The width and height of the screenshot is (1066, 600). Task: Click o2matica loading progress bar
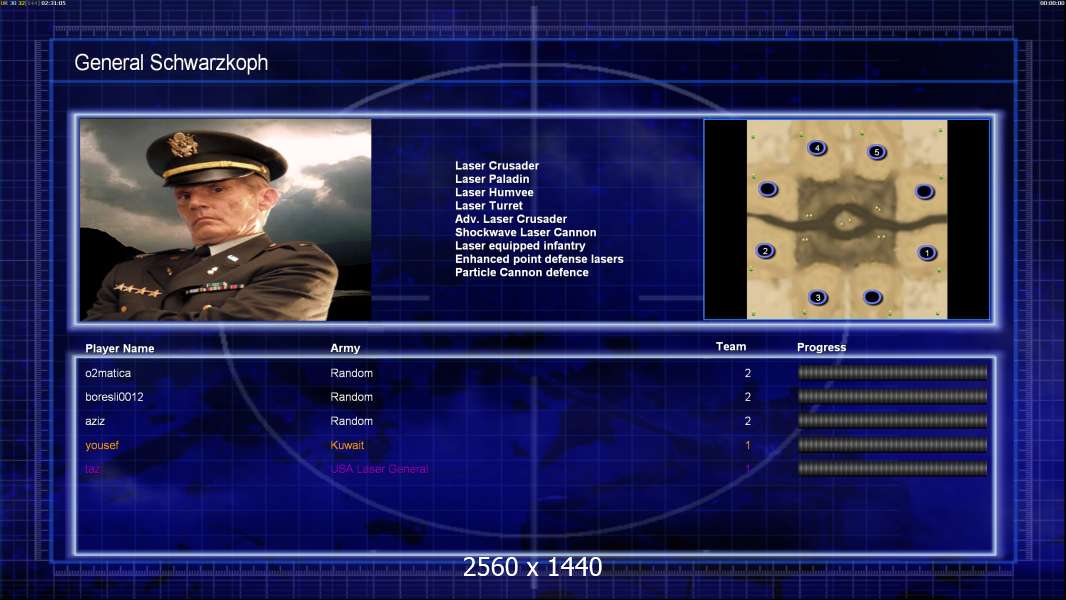coord(893,372)
